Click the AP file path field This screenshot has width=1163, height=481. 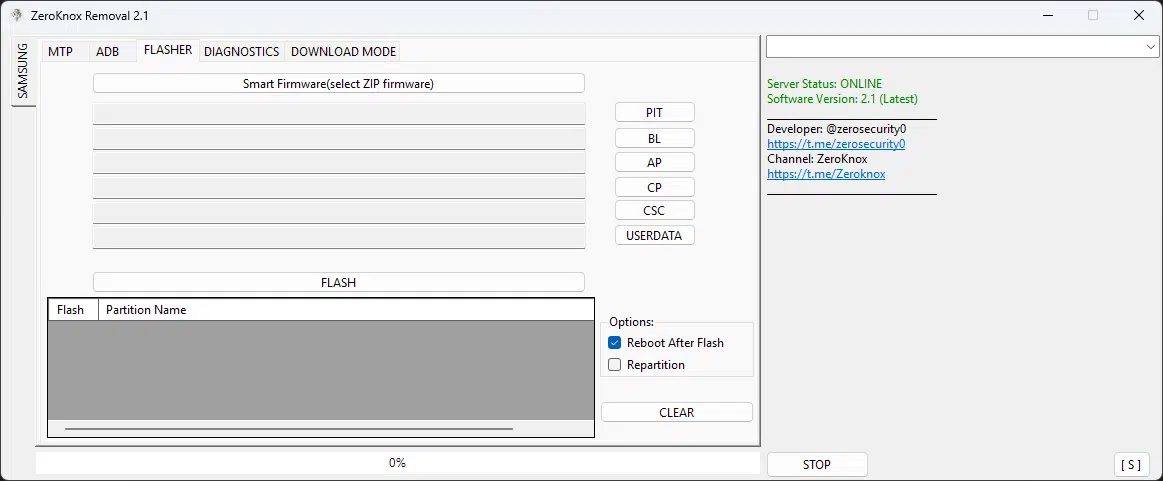click(x=339, y=163)
